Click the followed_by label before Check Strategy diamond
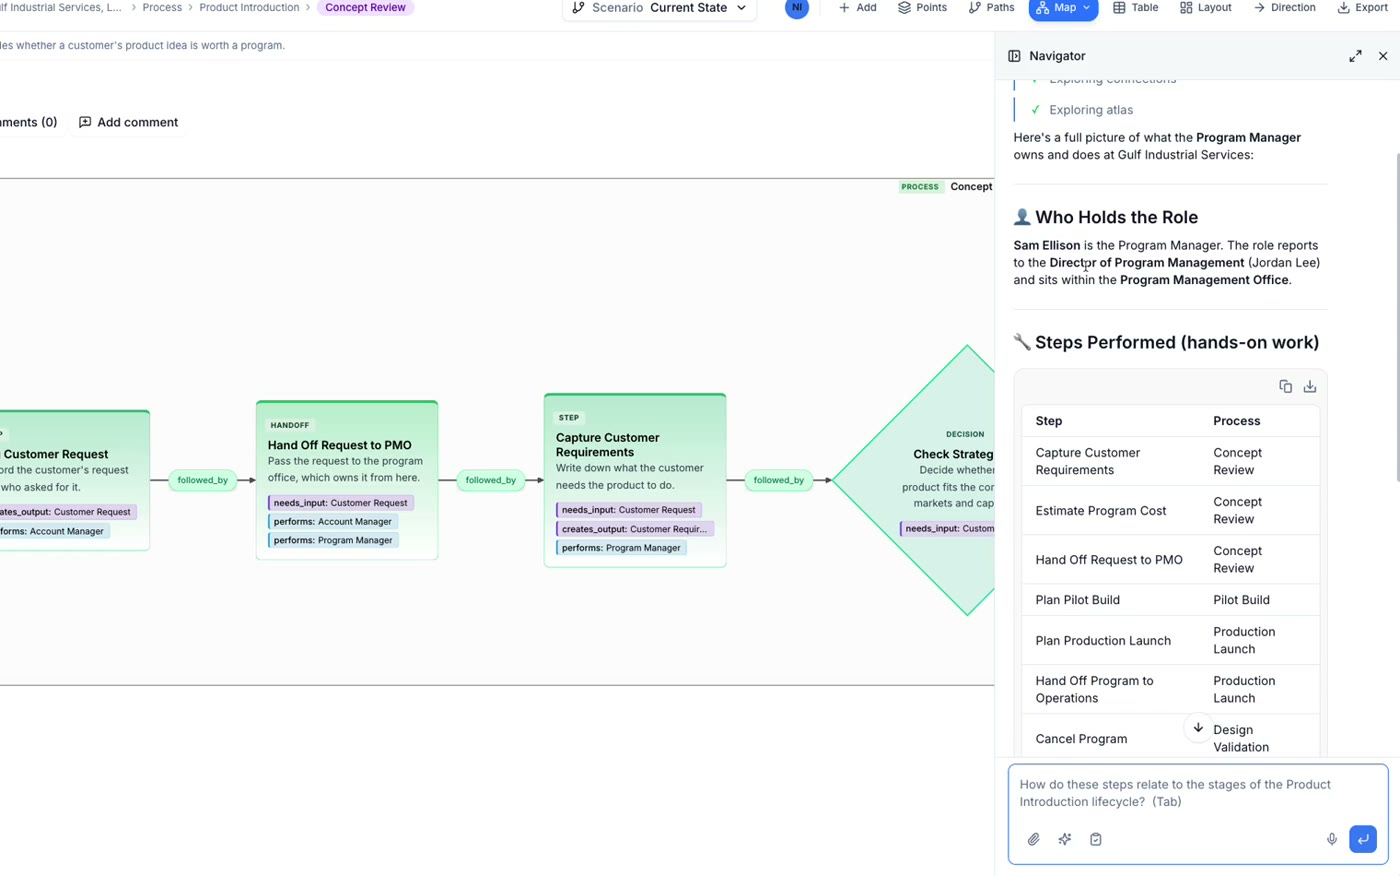The width and height of the screenshot is (1400, 876). click(x=779, y=480)
